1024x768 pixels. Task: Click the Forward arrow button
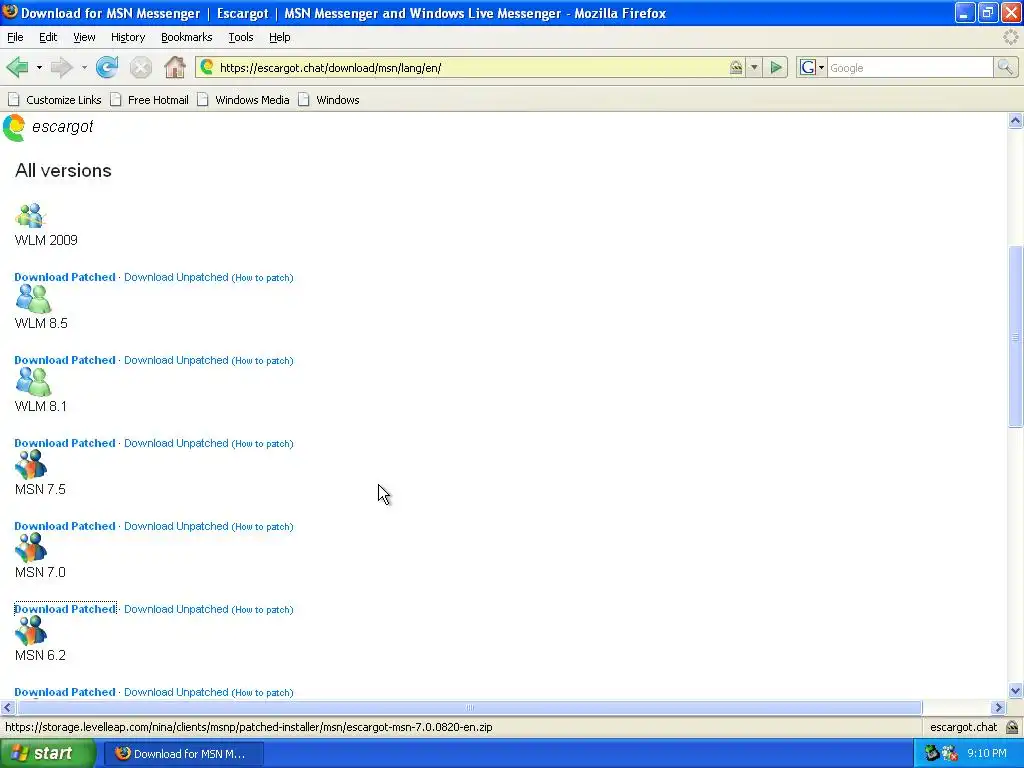tap(61, 67)
